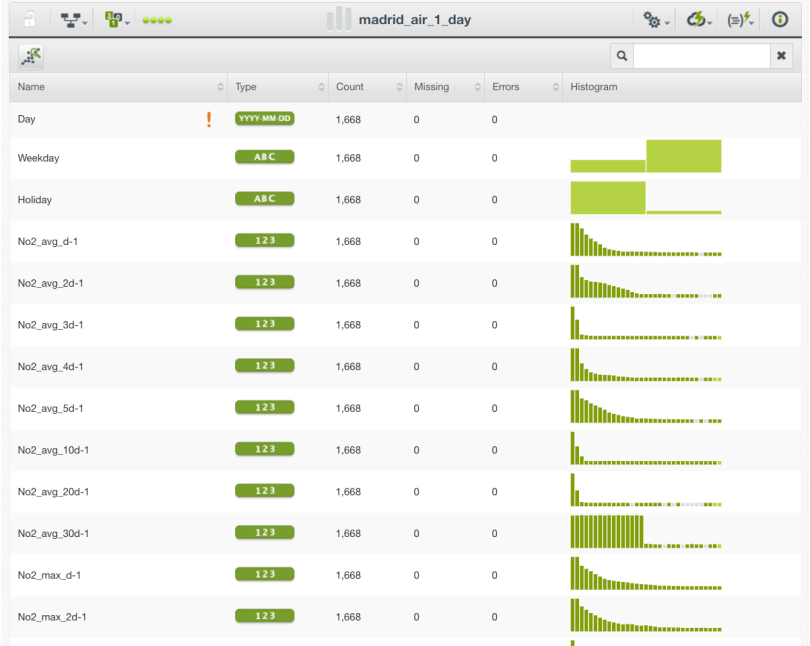This screenshot has height=646, width=810.
Task: Open the dataset type dropdown menu
Action: [x=117, y=19]
